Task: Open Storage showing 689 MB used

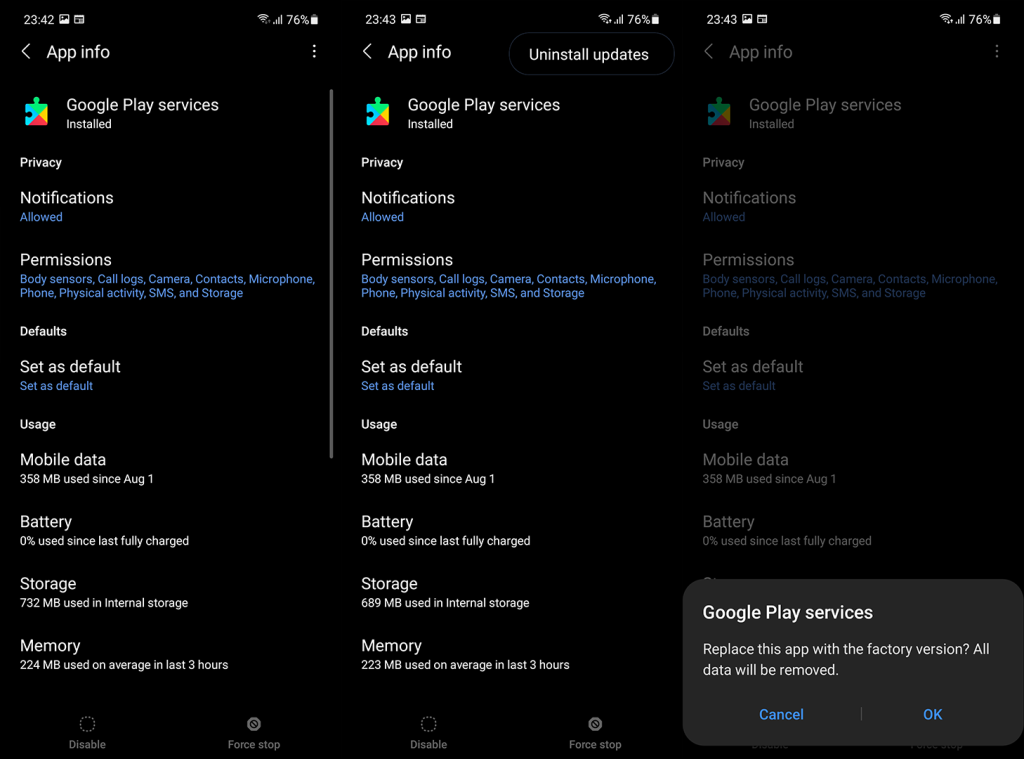Action: (511, 592)
